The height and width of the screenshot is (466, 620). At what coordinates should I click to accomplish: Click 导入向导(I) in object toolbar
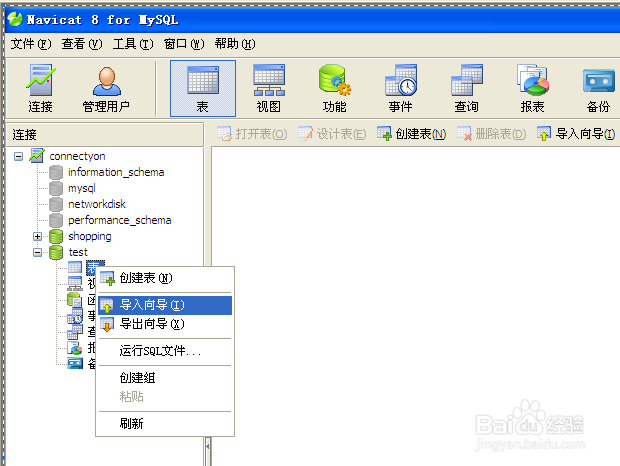pyautogui.click(x=576, y=134)
